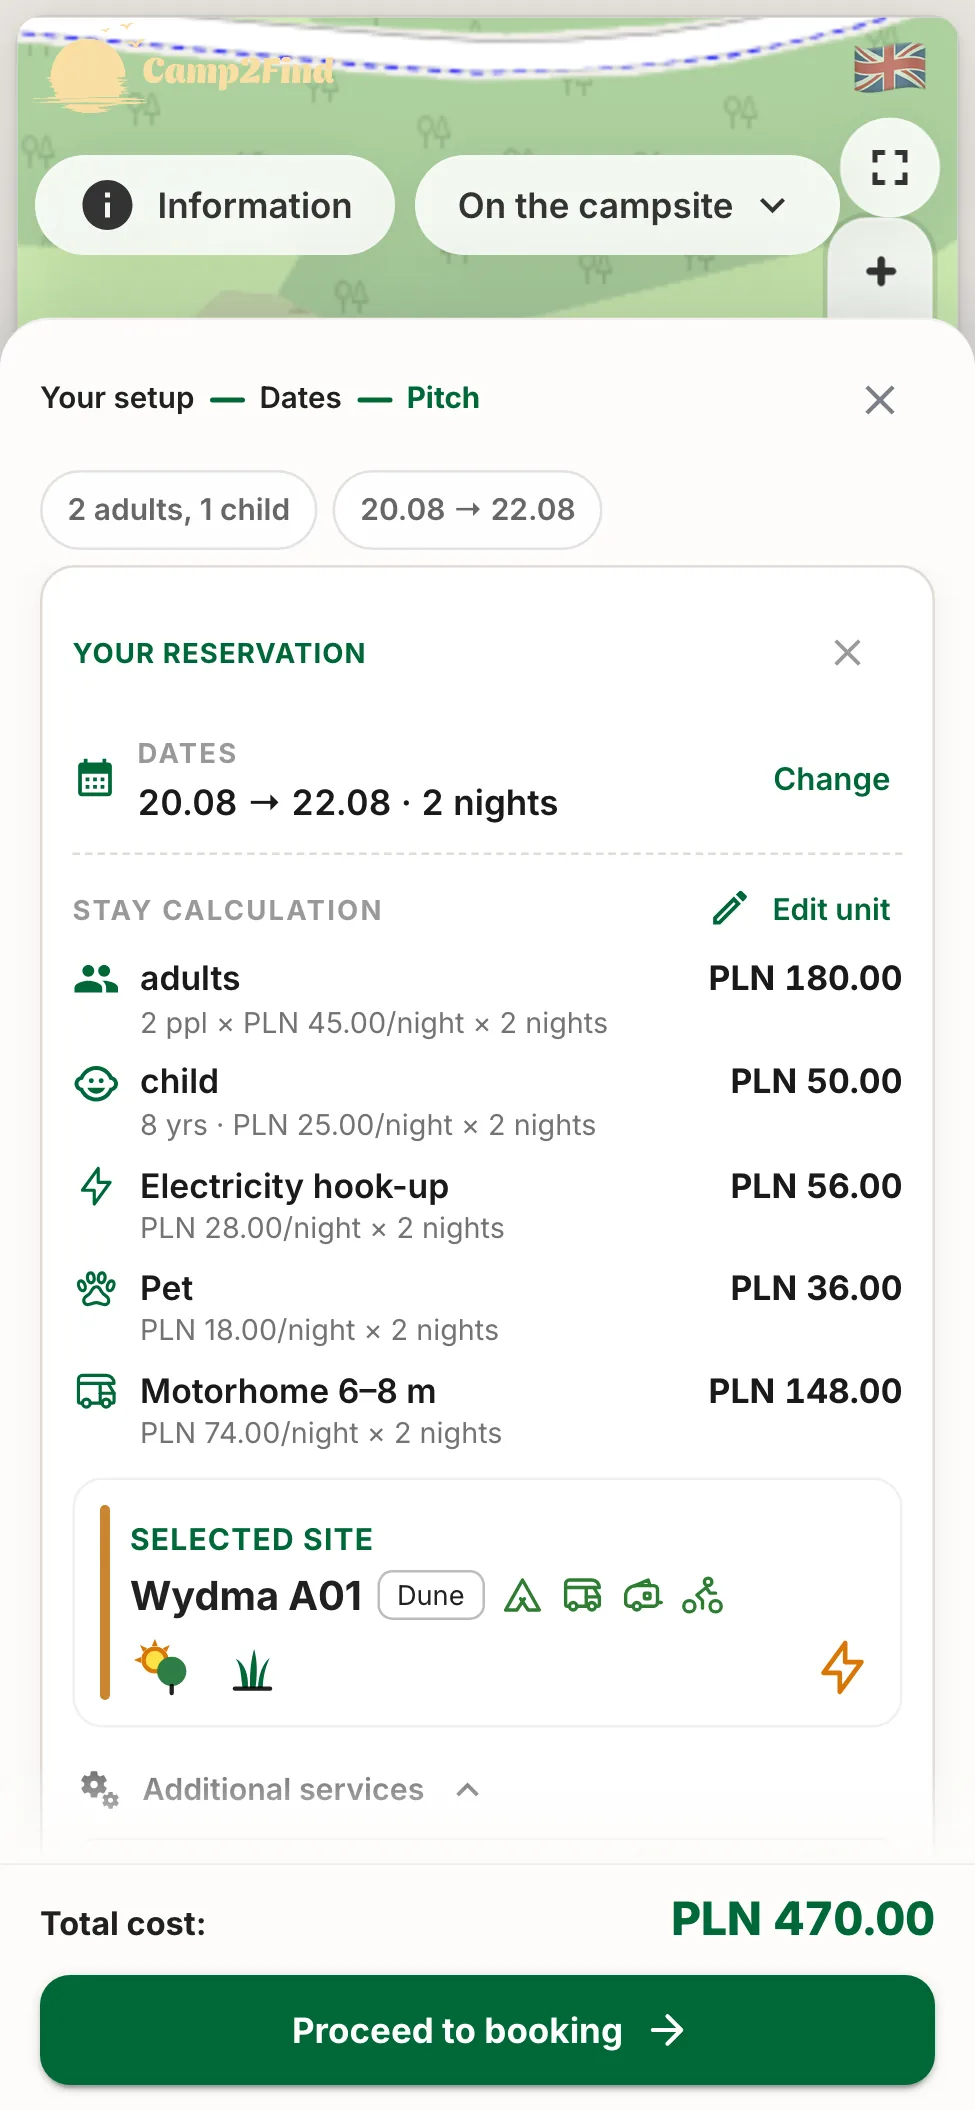This screenshot has height=2110, width=975.
Task: Click the grass surface icon
Action: click(x=252, y=1670)
